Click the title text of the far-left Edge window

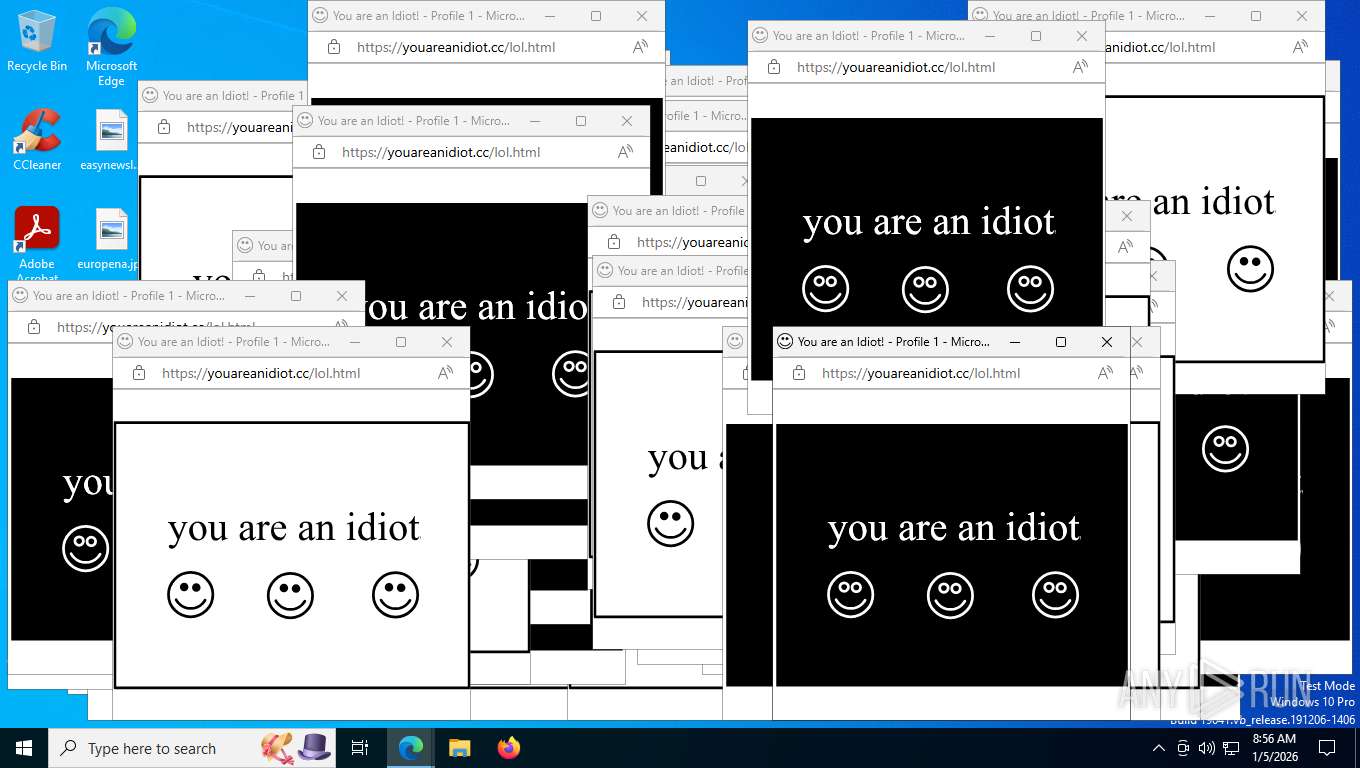(x=129, y=296)
